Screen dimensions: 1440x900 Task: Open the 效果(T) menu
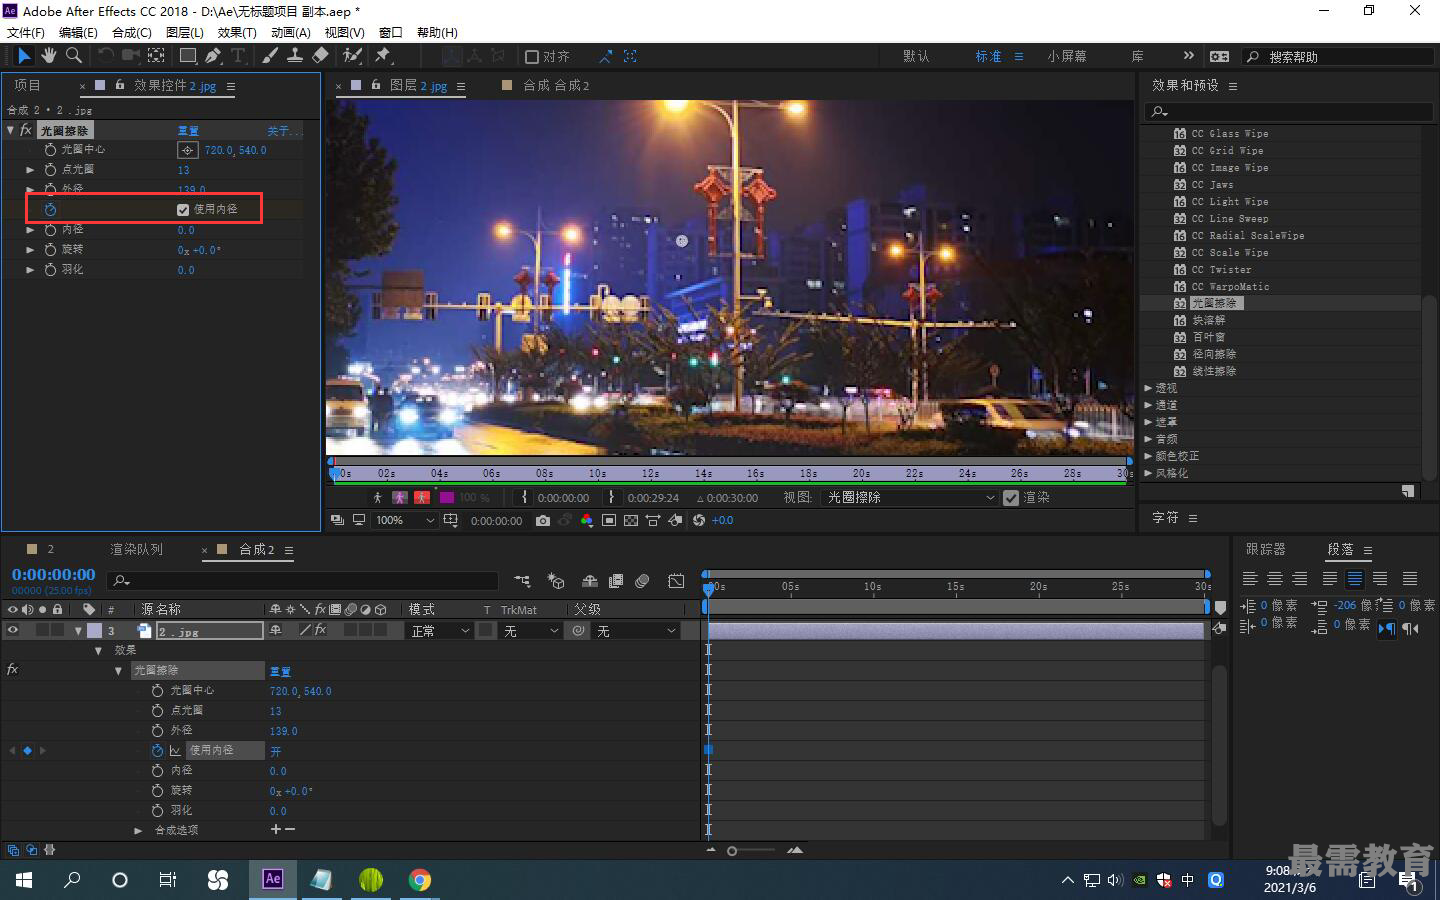(237, 32)
